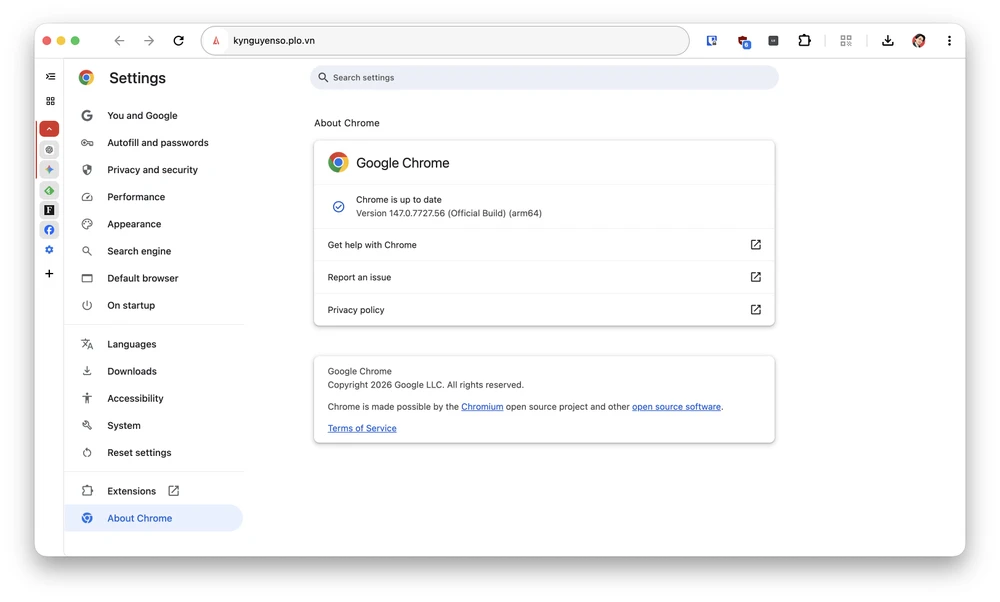1000x602 pixels.
Task: Open the Extensions puzzle piece menu
Action: pos(804,40)
